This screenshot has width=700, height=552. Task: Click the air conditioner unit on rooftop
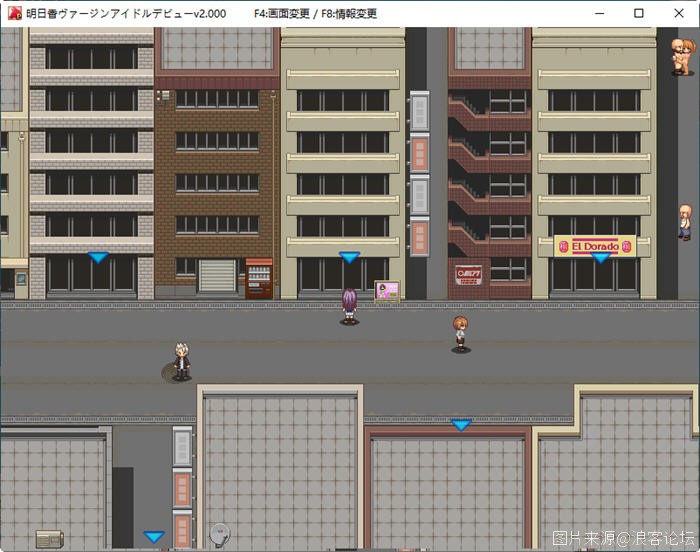pyautogui.click(x=50, y=539)
